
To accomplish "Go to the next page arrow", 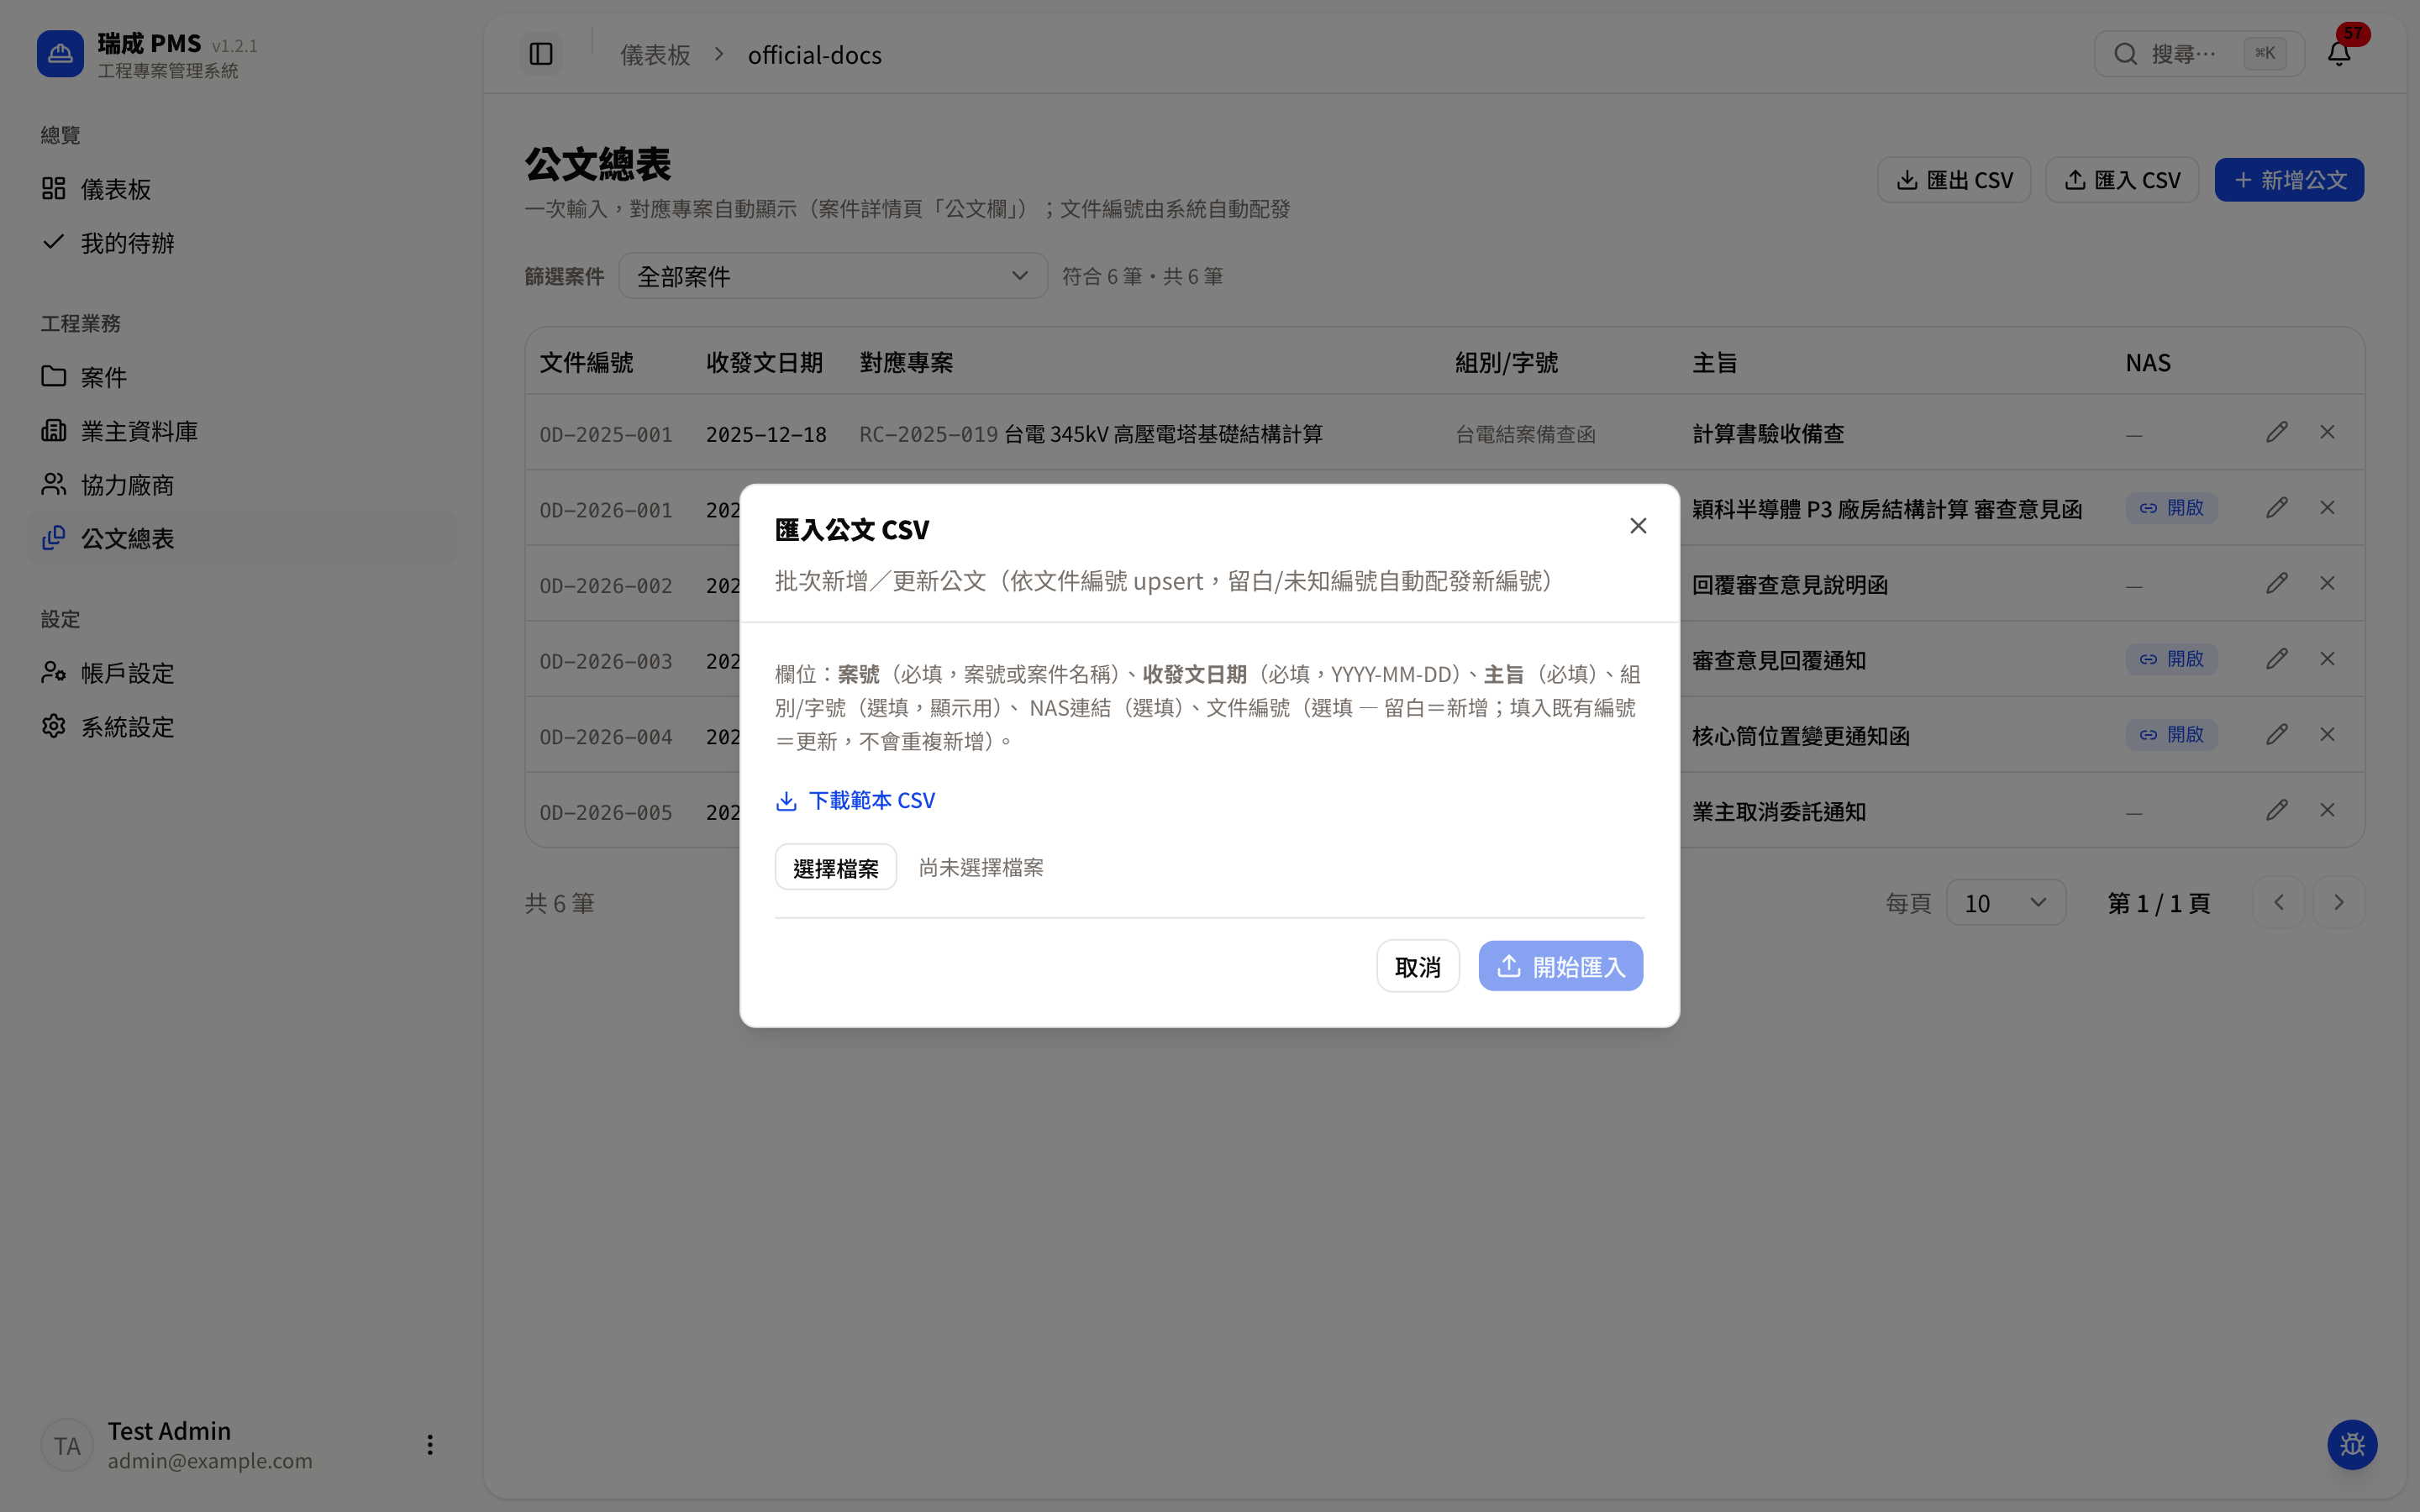I will point(2339,903).
